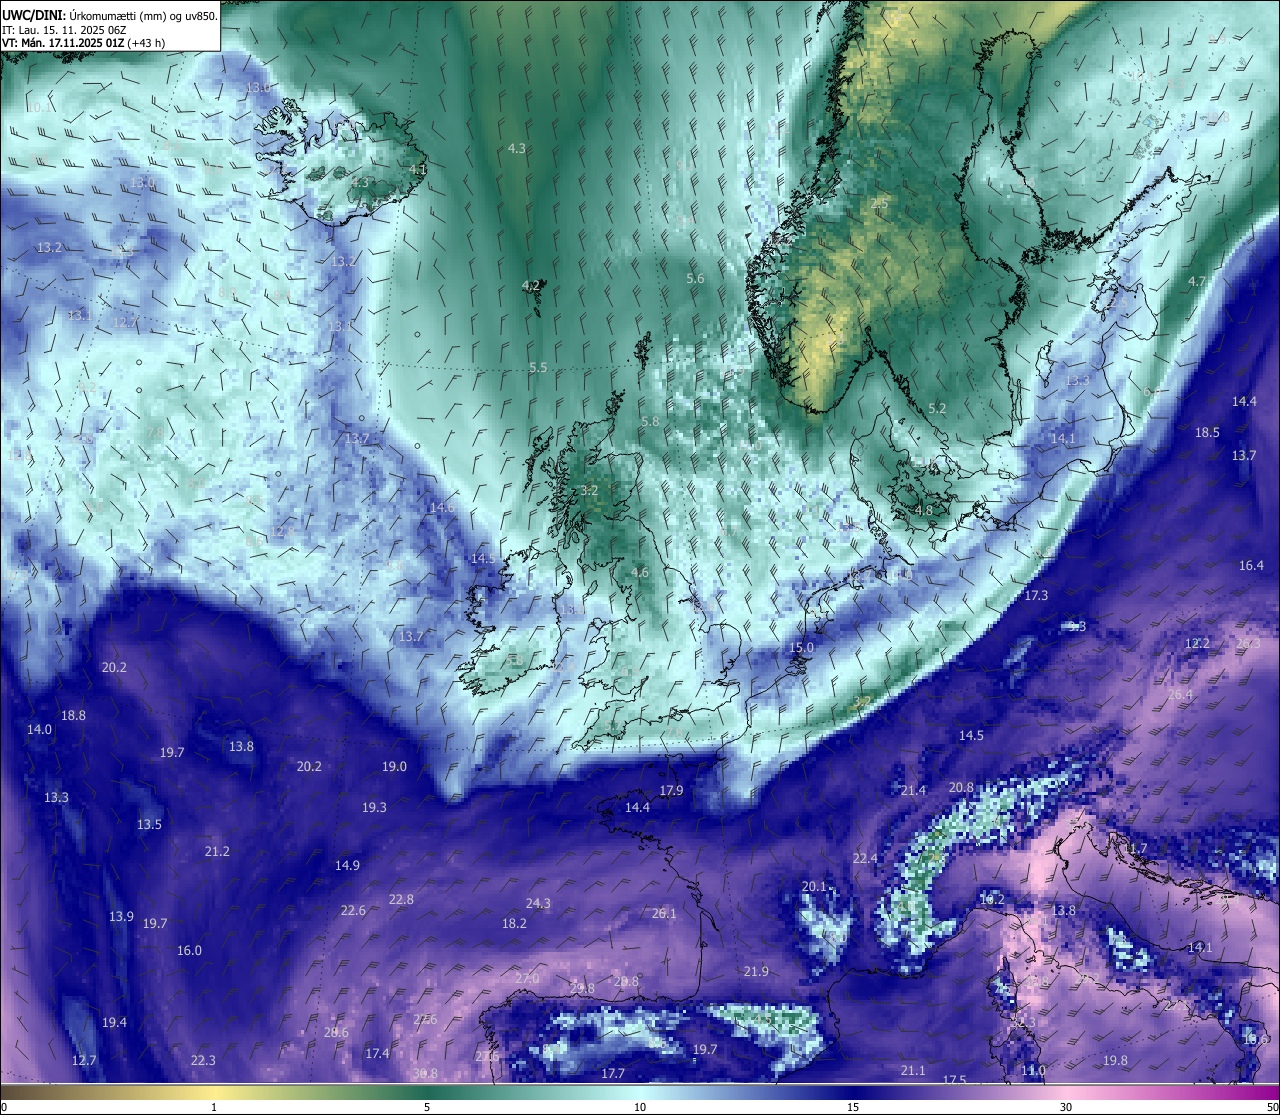Click the 14.6 value west of Scotland
This screenshot has width=1280, height=1115.
[442, 507]
